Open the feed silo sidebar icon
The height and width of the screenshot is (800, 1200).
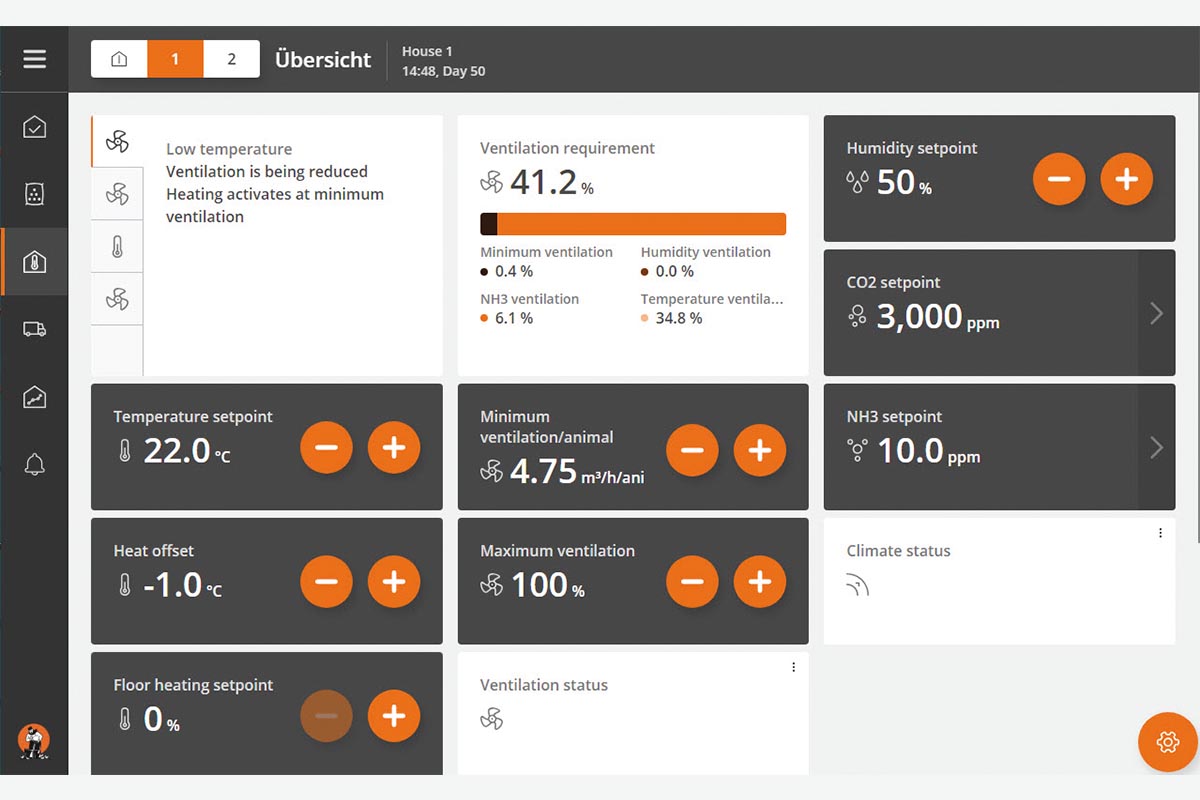coord(34,194)
